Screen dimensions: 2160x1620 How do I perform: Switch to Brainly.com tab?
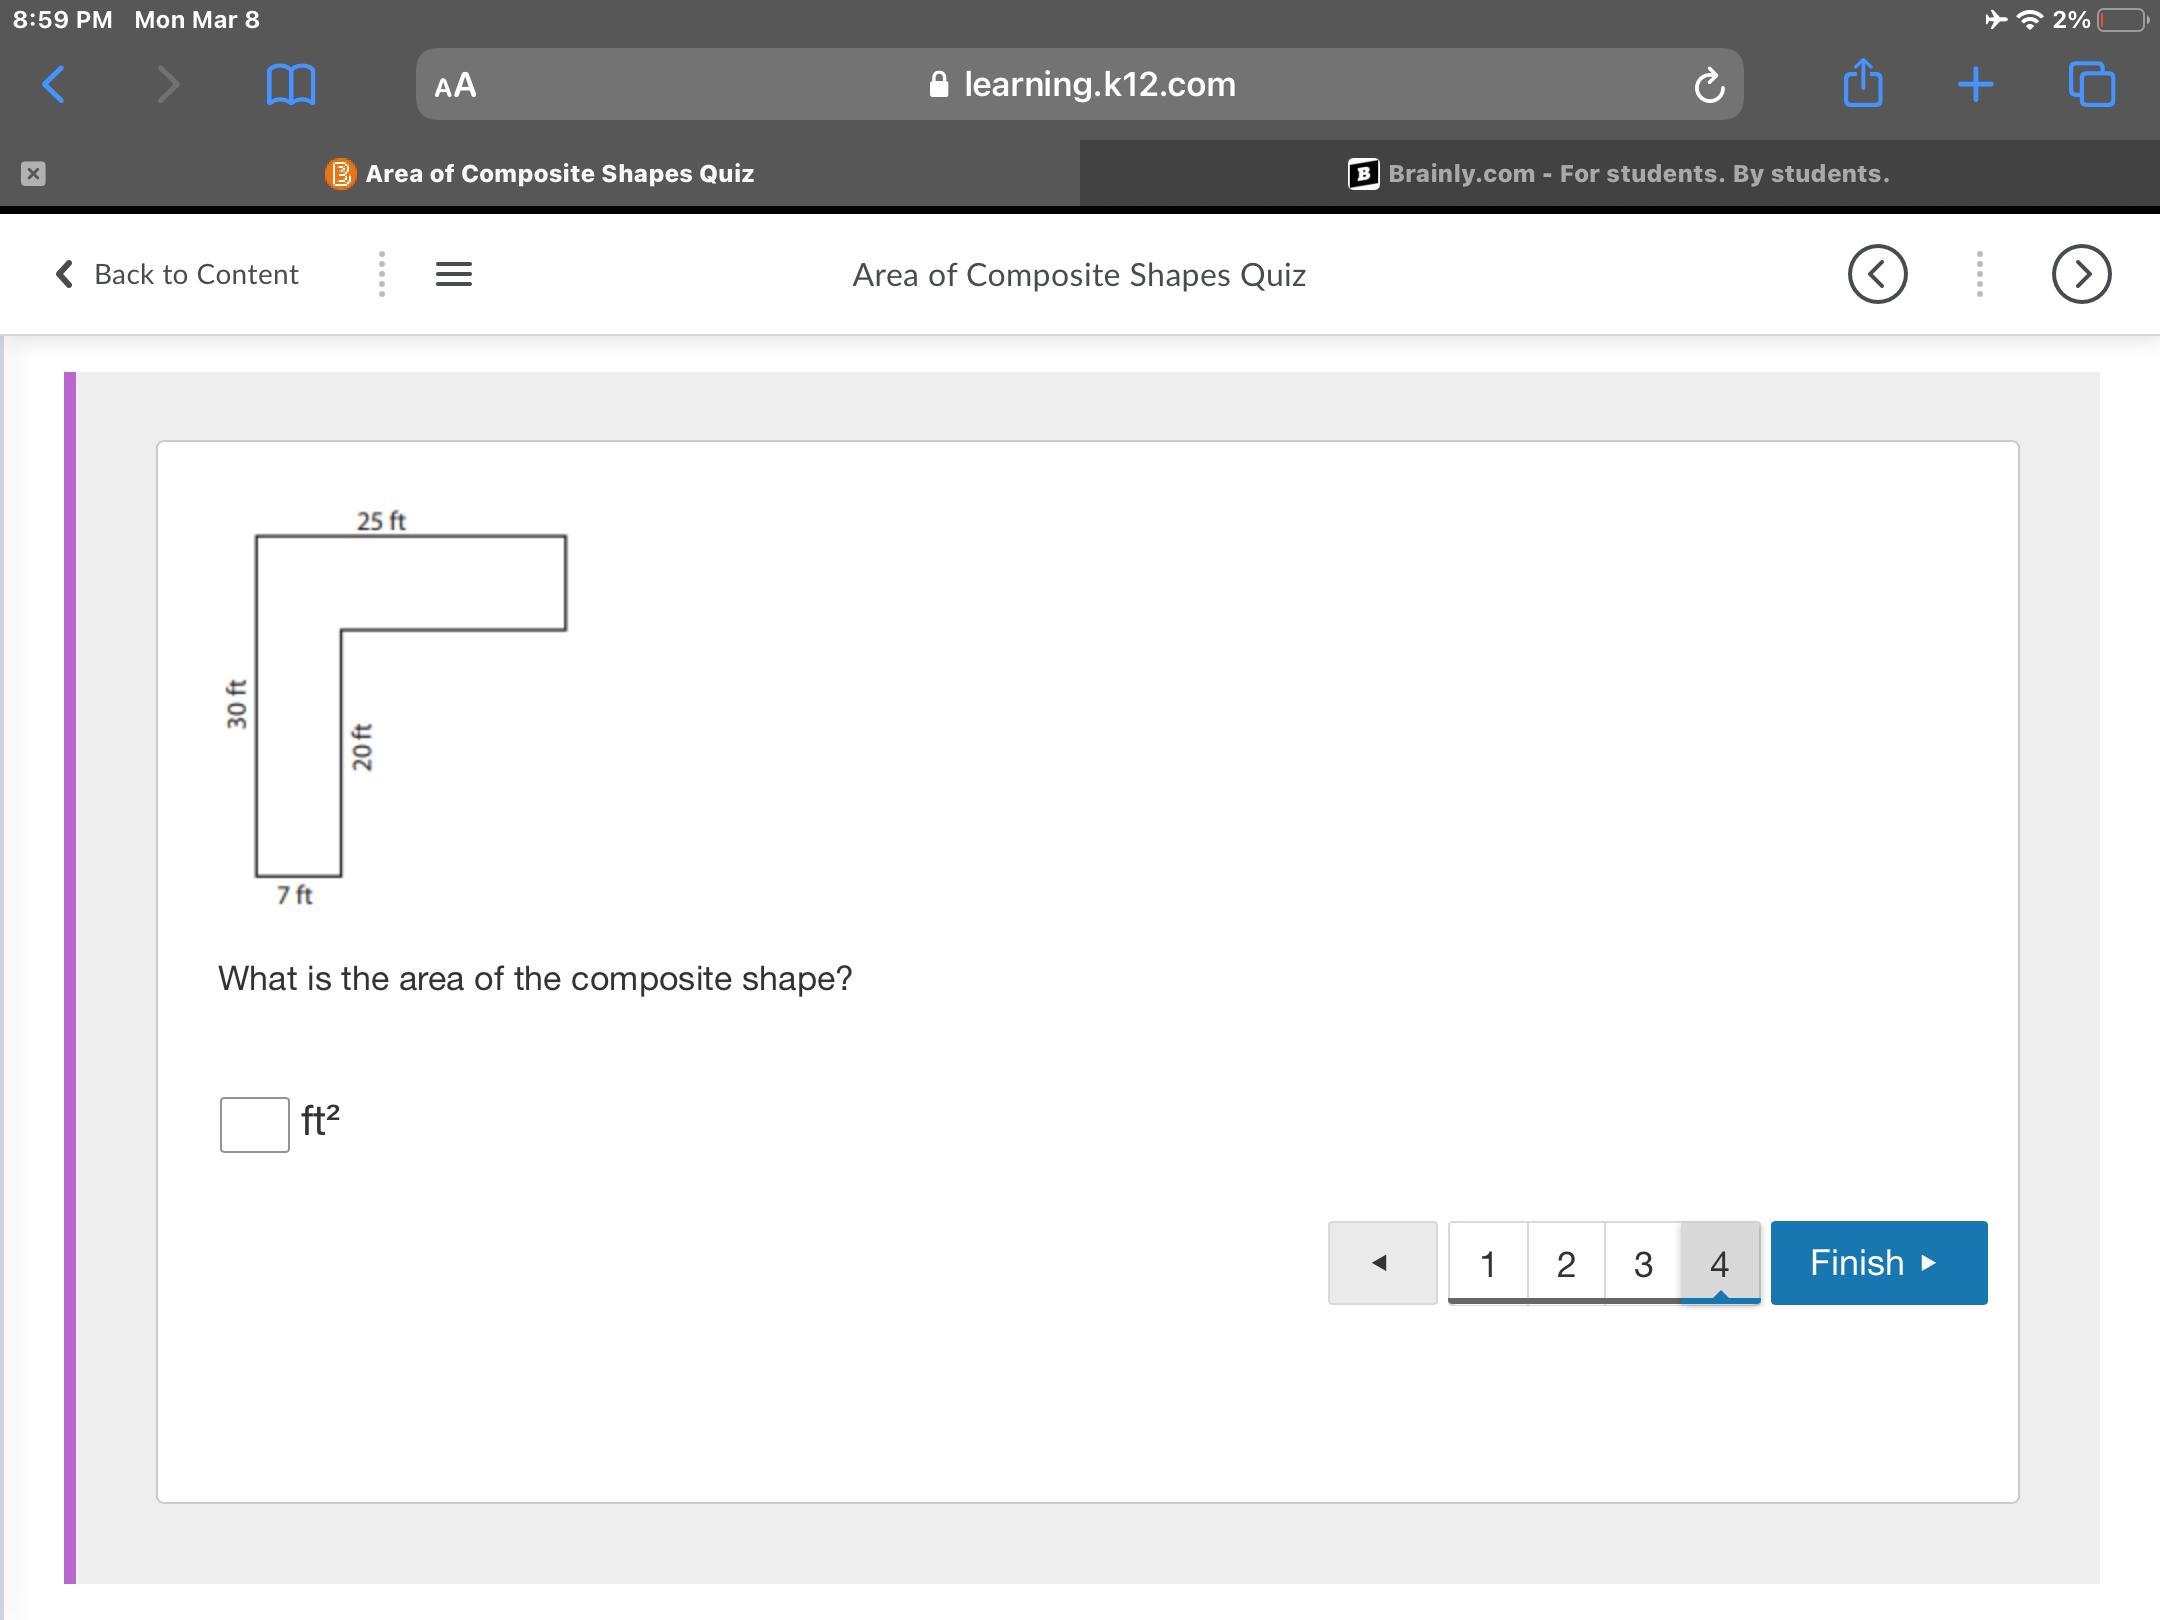[1619, 173]
